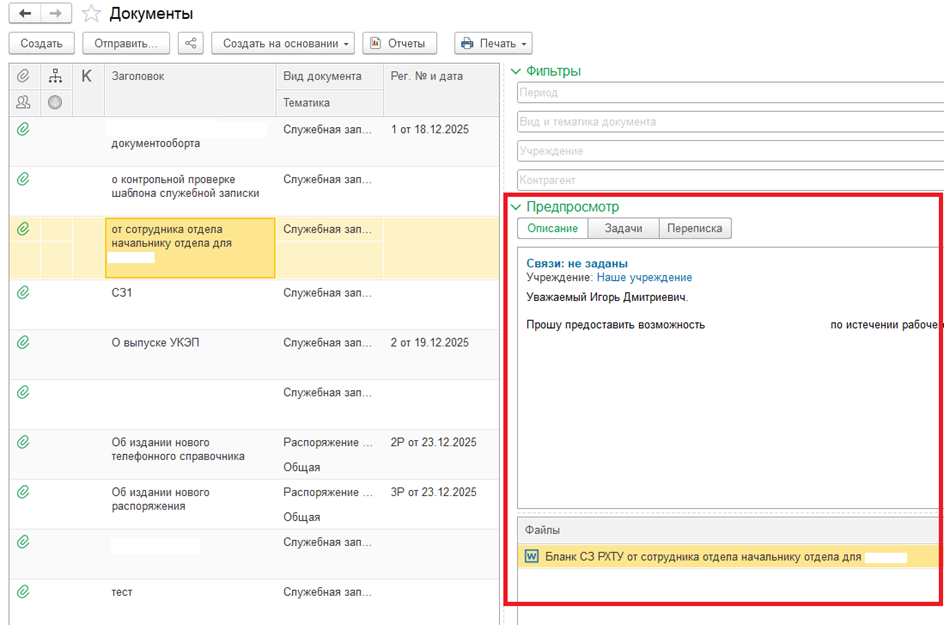Click the paperclip icon on О выпуске УКЭП row

point(23,343)
